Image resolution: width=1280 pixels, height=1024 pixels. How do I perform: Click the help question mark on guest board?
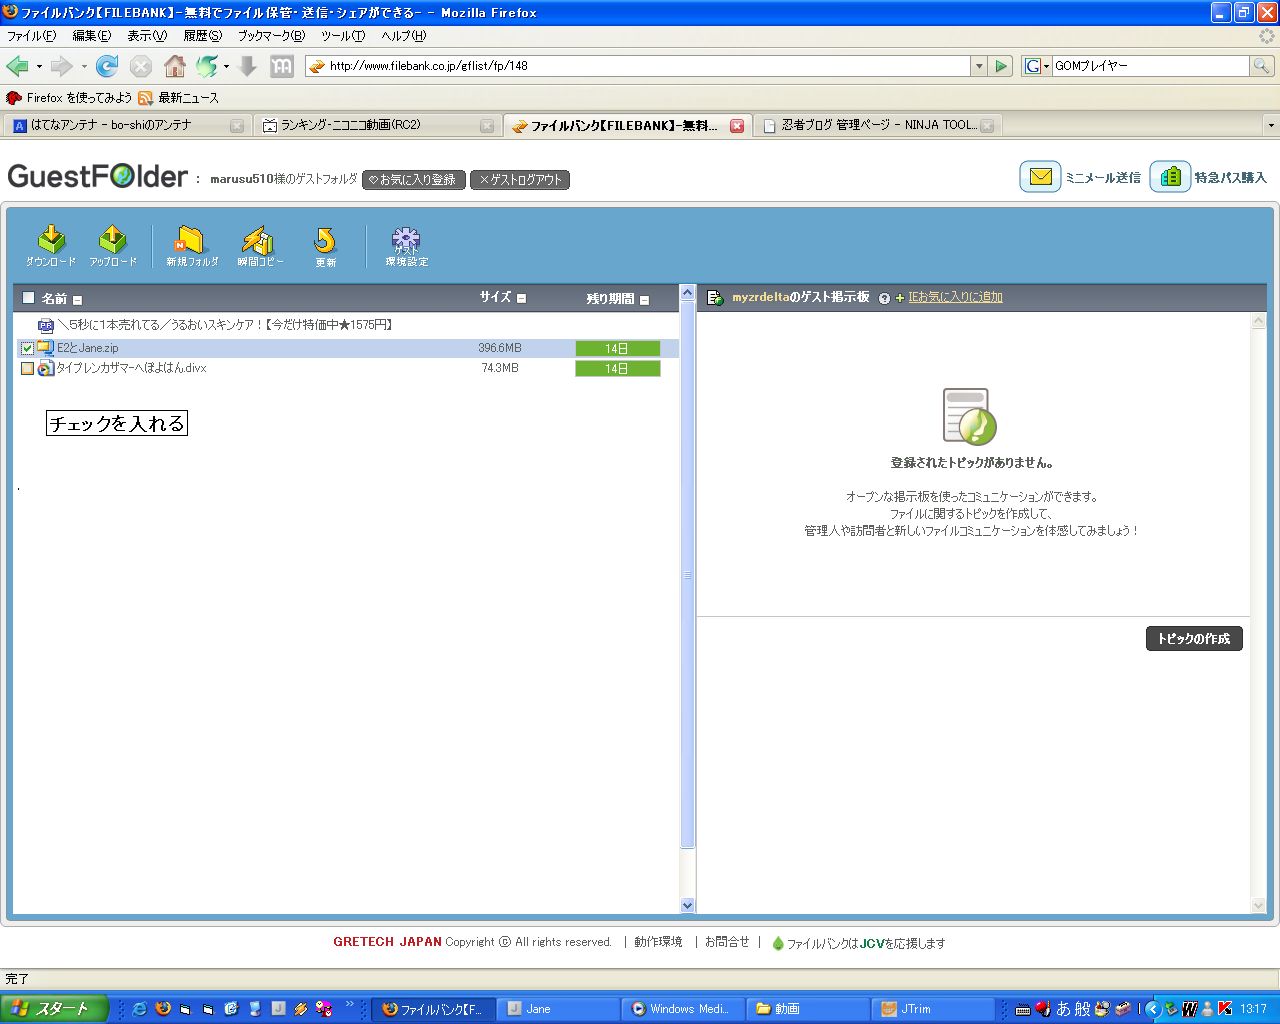(884, 298)
